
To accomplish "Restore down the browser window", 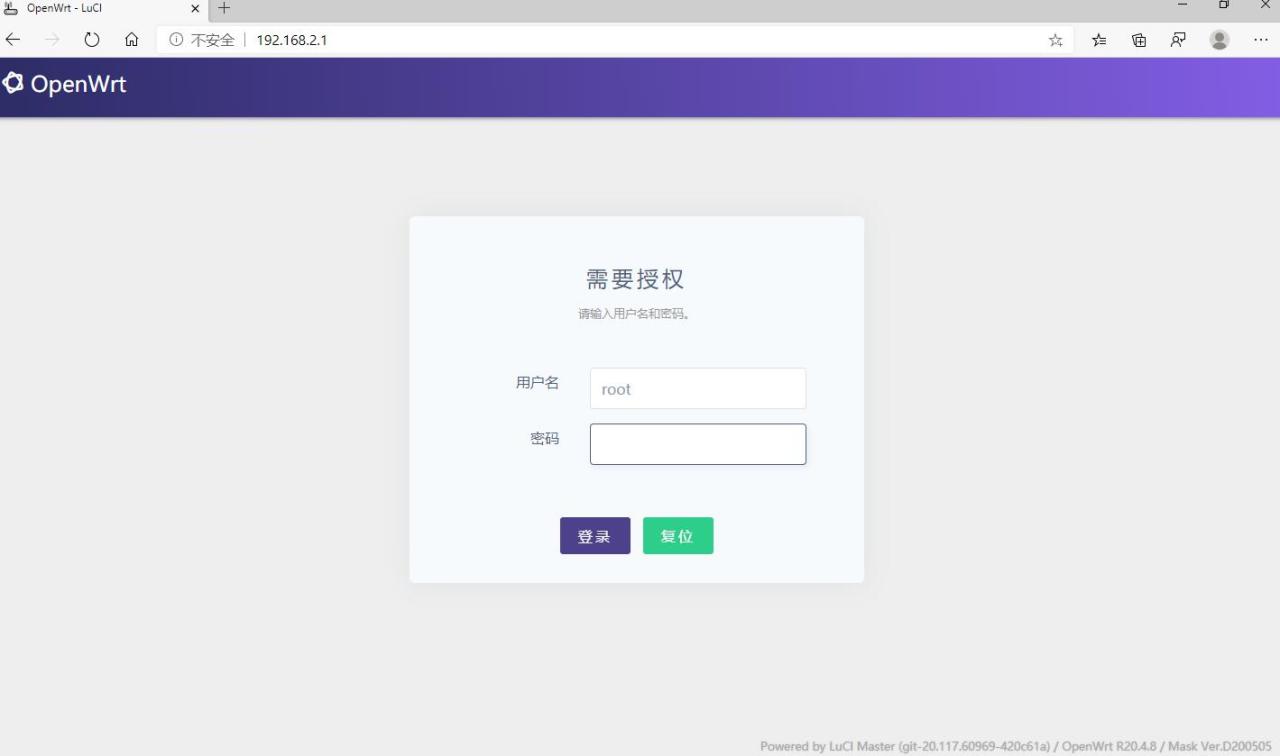I will point(1223,6).
